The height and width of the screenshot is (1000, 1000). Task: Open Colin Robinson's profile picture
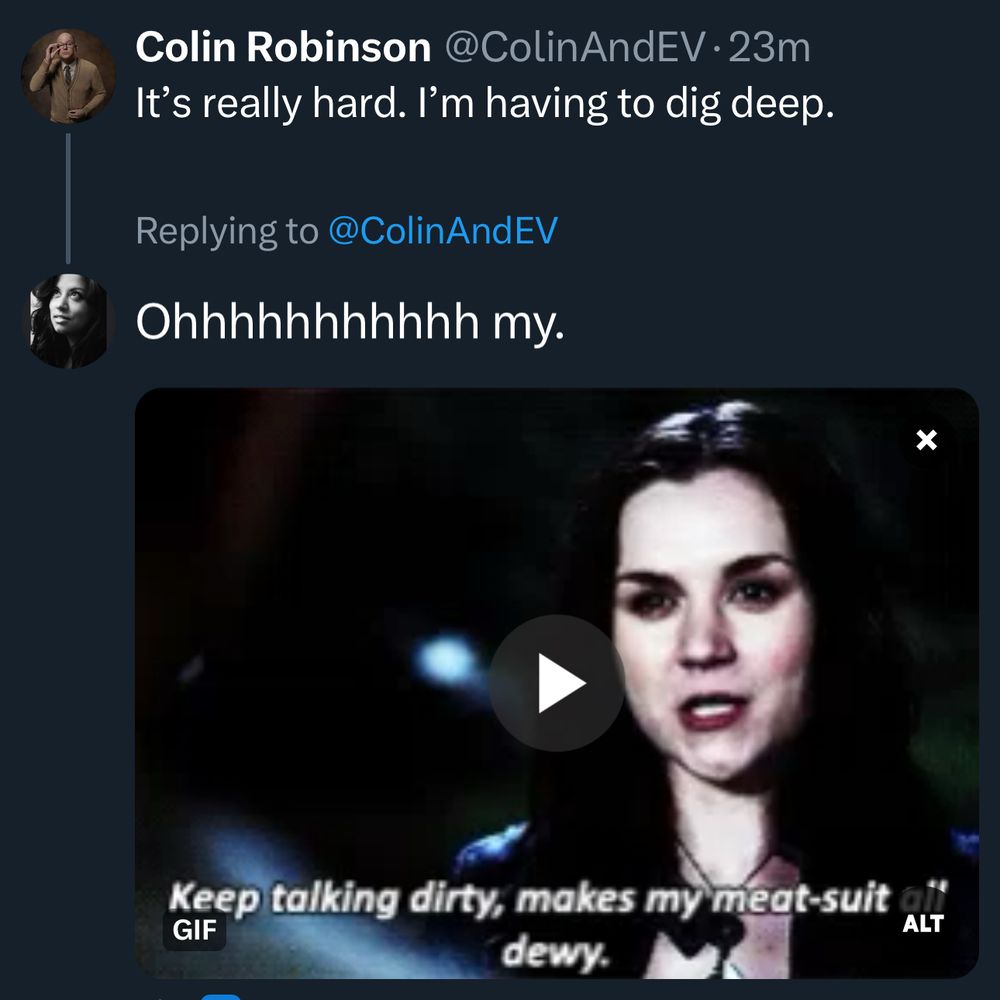coord(68,76)
